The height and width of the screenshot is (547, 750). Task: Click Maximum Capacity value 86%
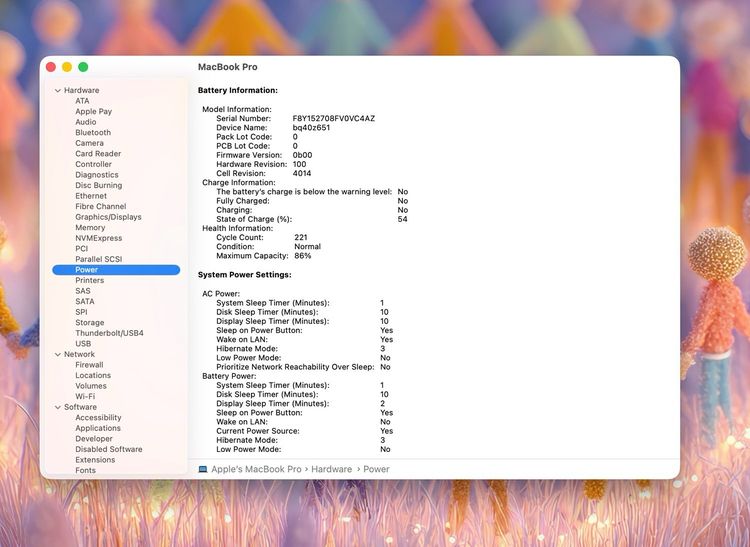click(303, 256)
